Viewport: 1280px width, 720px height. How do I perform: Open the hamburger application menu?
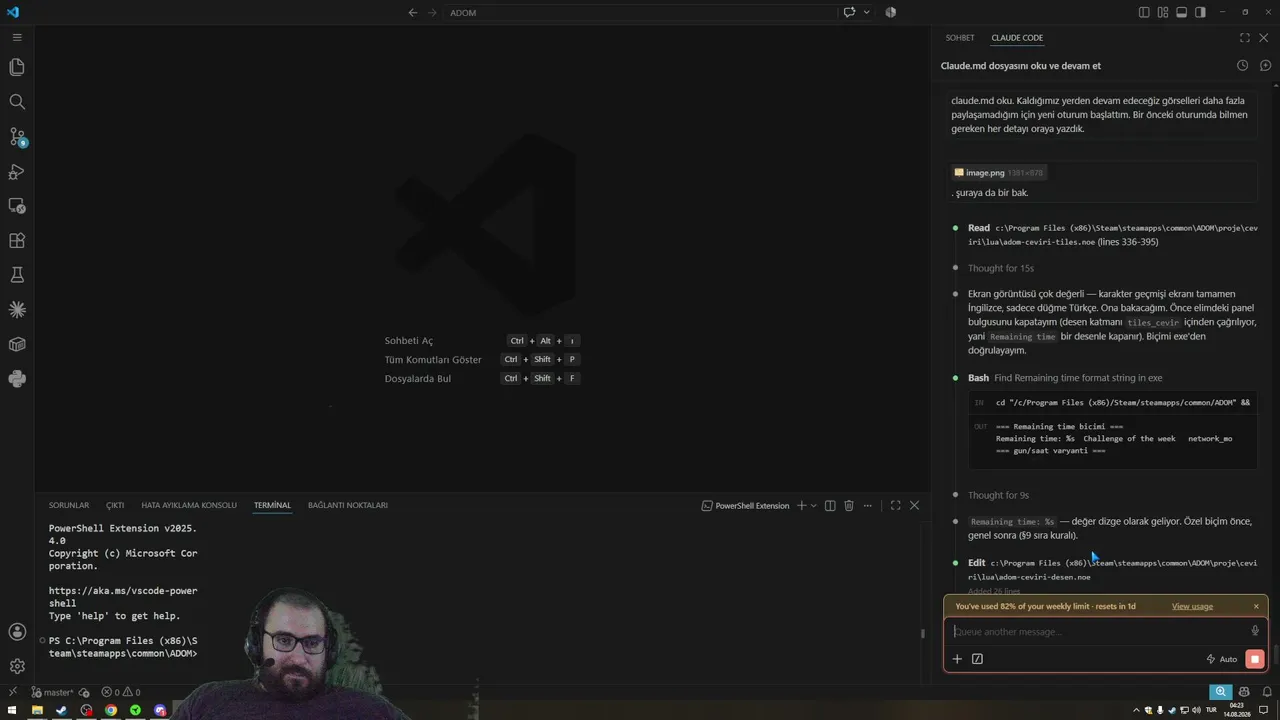pyautogui.click(x=17, y=37)
